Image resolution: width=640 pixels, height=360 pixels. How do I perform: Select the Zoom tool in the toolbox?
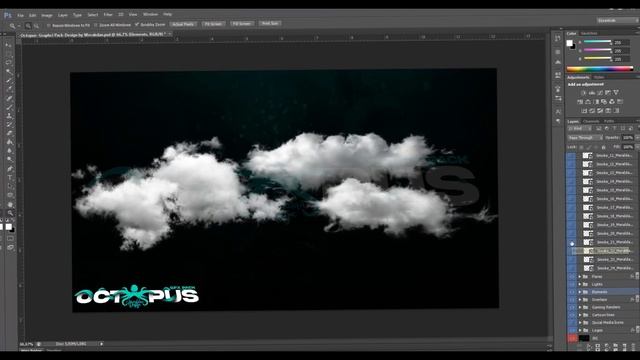tap(10, 213)
